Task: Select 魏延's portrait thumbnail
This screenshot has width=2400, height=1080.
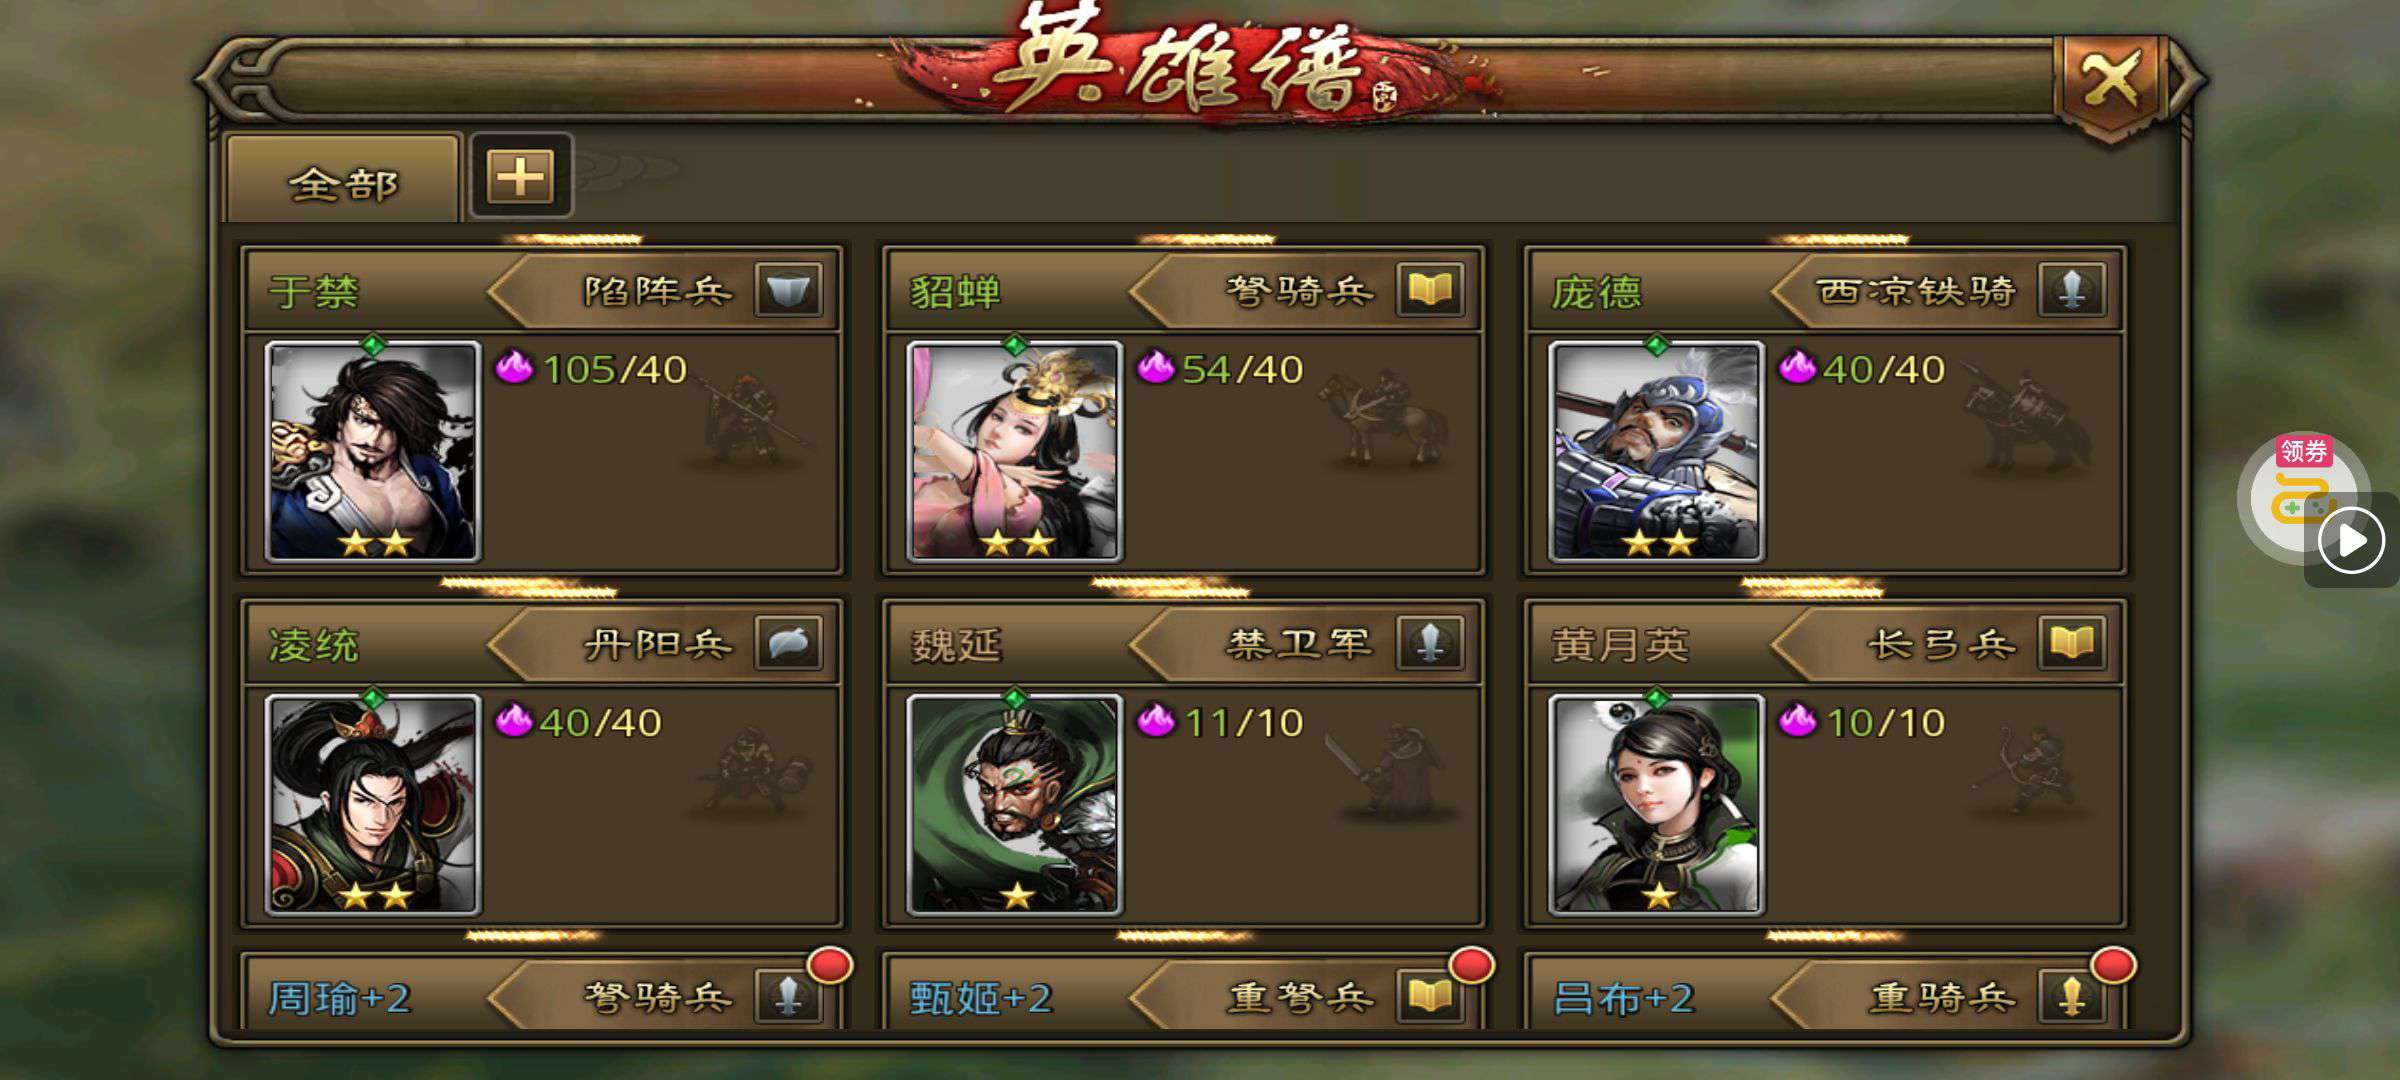Action: (x=1015, y=805)
